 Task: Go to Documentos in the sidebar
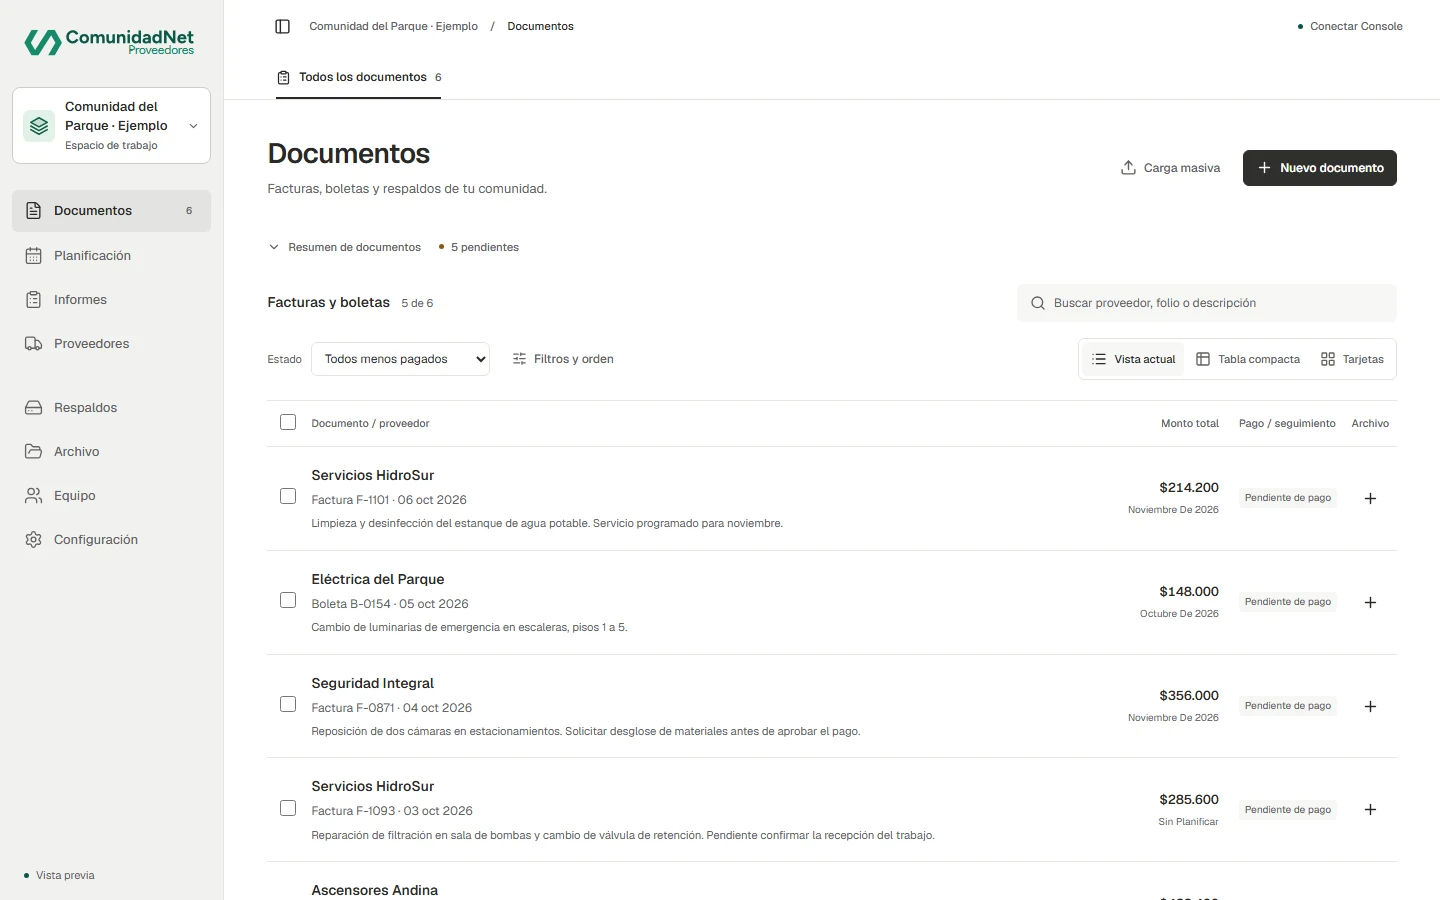pos(112,211)
